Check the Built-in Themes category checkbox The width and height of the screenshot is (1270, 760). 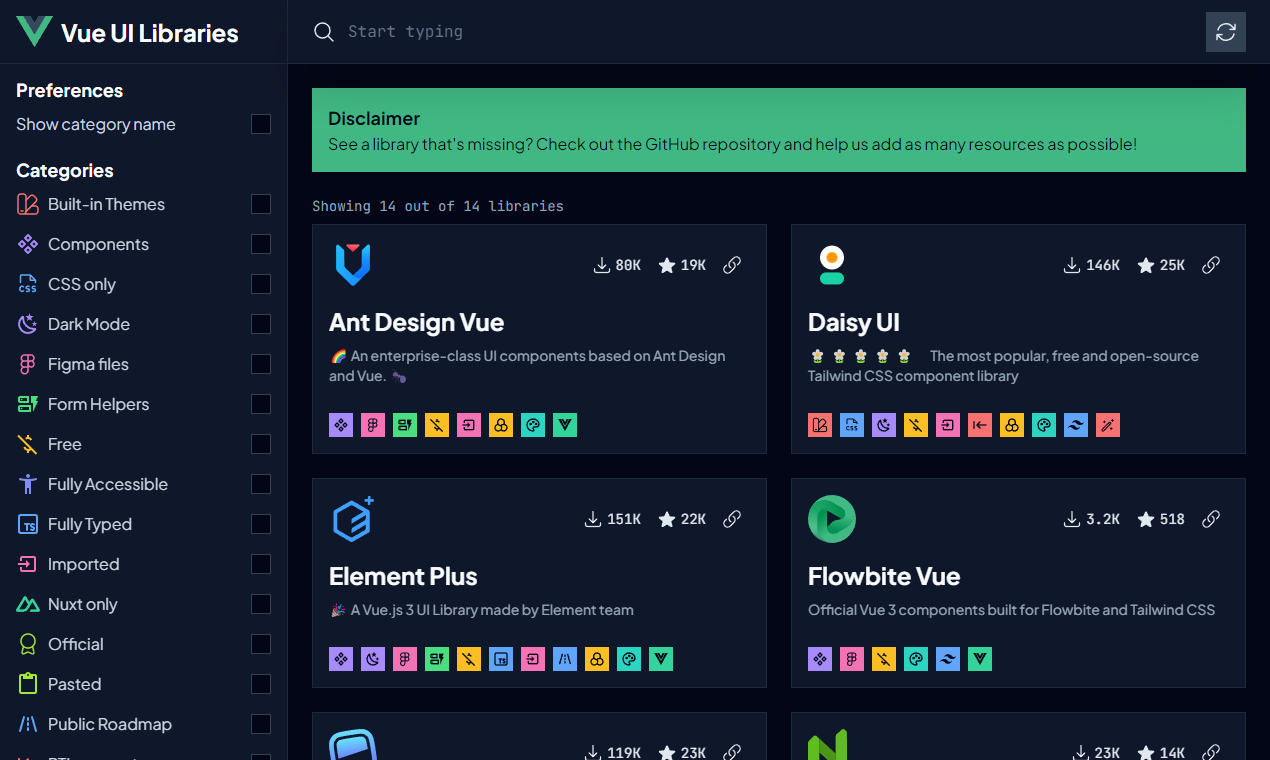coord(261,204)
